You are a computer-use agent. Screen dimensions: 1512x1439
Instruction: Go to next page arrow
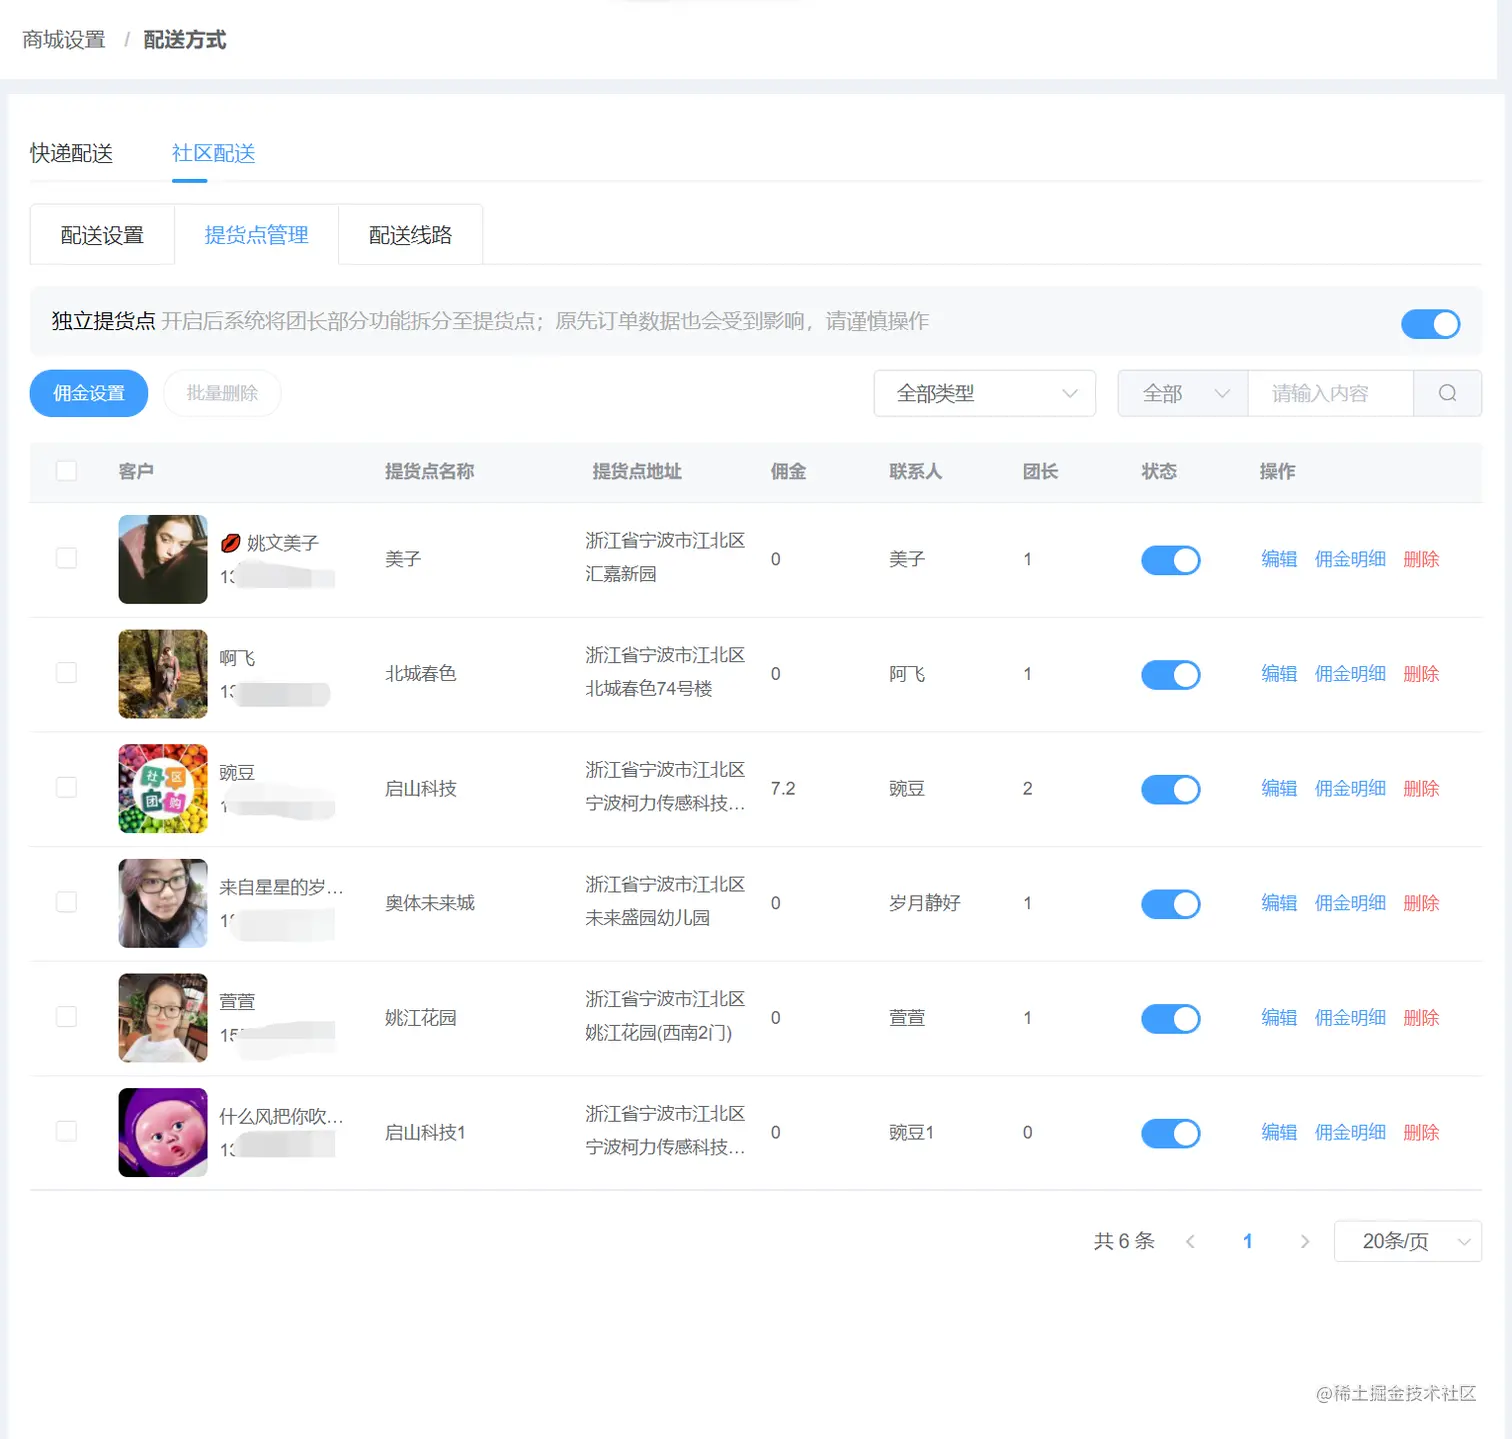pyautogui.click(x=1304, y=1241)
